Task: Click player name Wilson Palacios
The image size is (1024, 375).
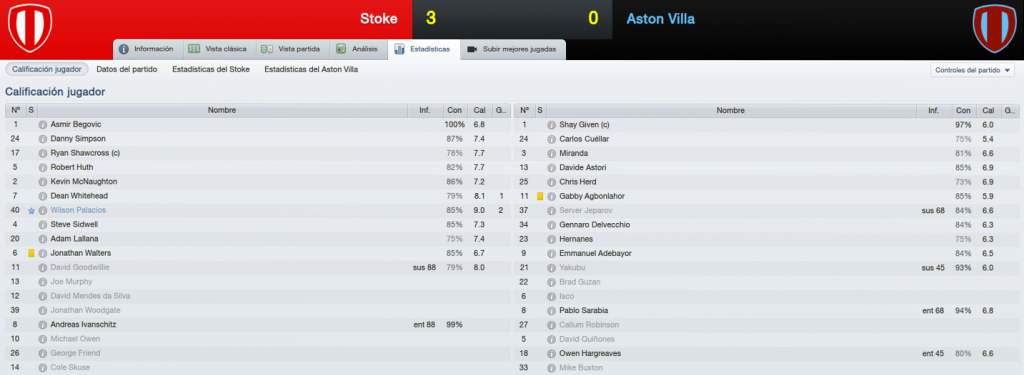Action: tap(78, 210)
